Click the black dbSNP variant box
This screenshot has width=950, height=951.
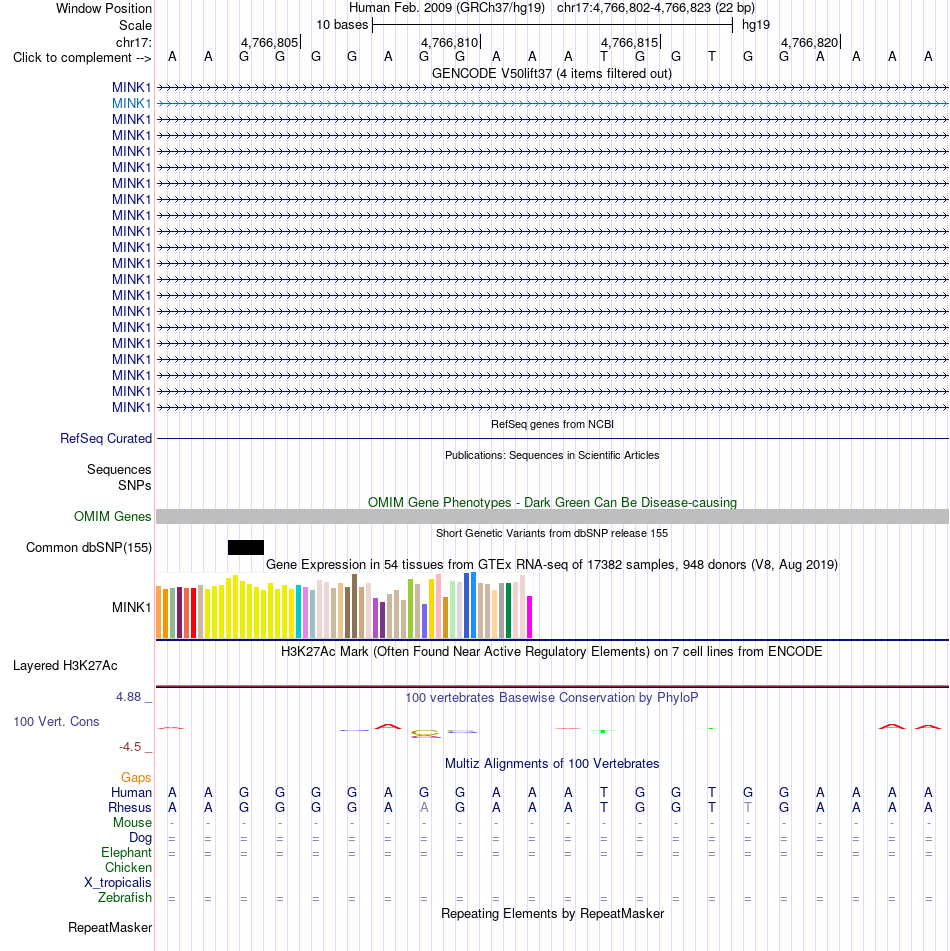click(x=246, y=548)
